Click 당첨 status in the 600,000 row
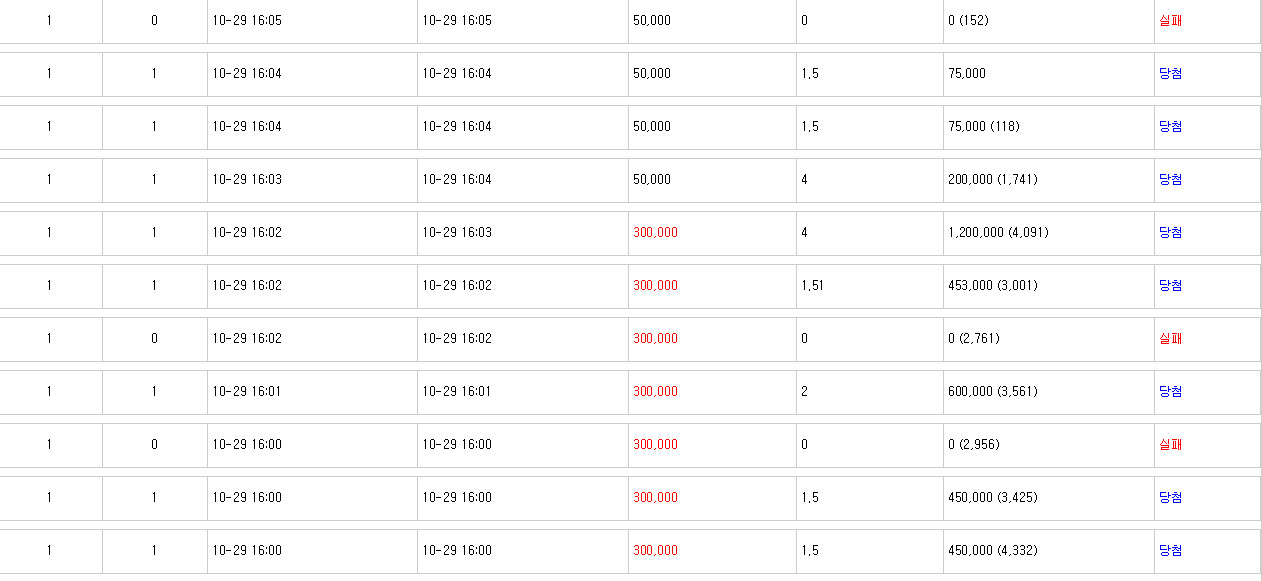 (1170, 392)
